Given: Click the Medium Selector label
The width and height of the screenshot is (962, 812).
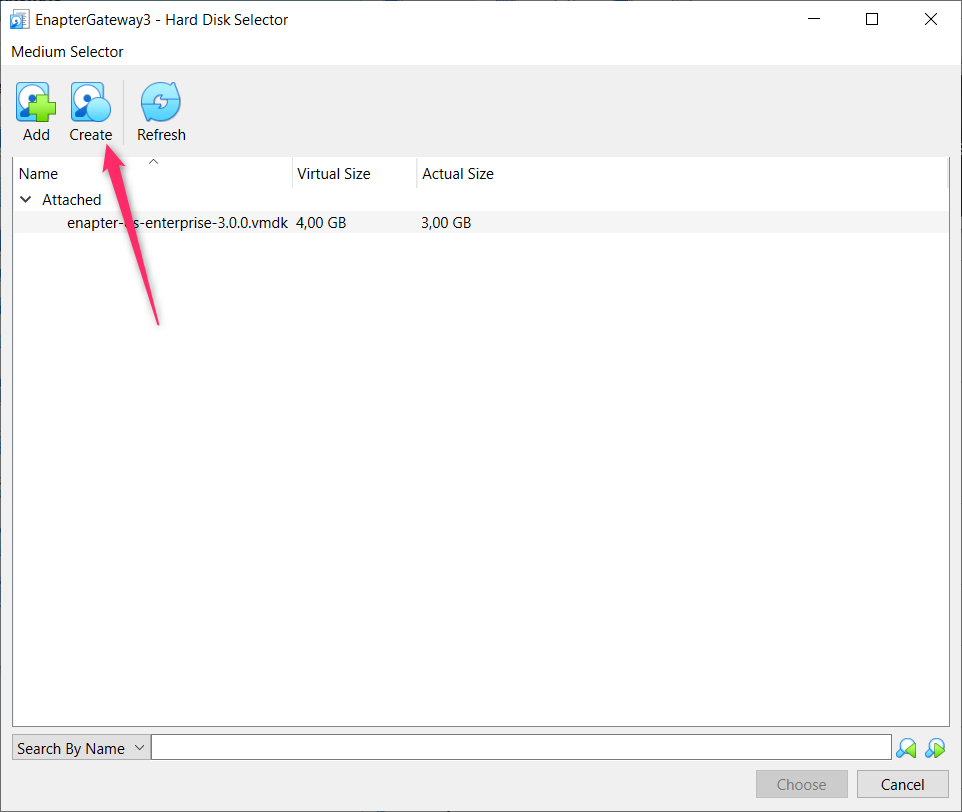Looking at the screenshot, I should coord(67,51).
